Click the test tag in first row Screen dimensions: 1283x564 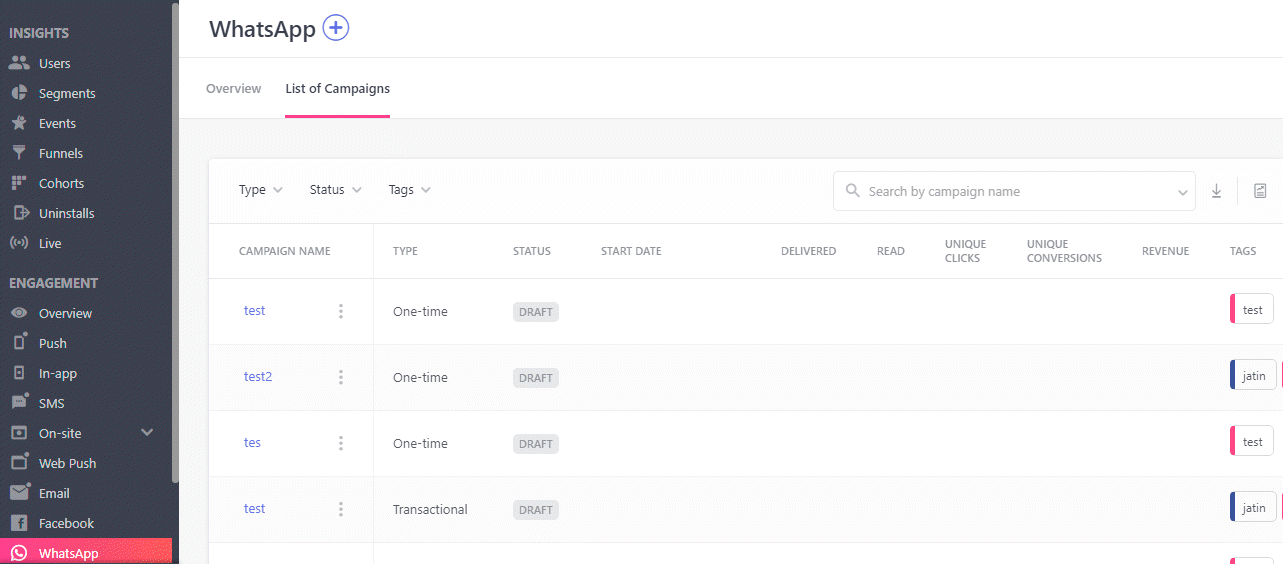1252,310
